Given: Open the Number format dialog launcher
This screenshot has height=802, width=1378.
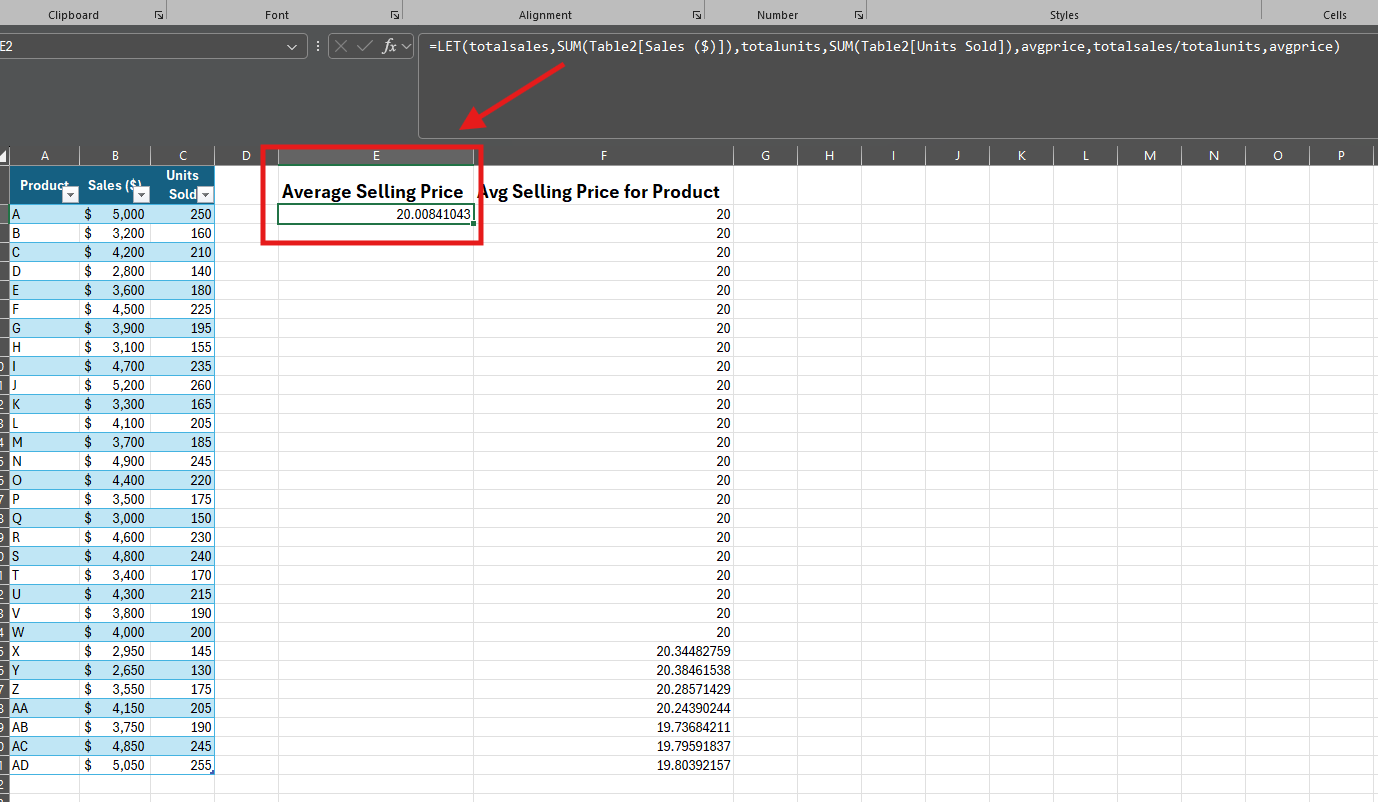Looking at the screenshot, I should (859, 15).
